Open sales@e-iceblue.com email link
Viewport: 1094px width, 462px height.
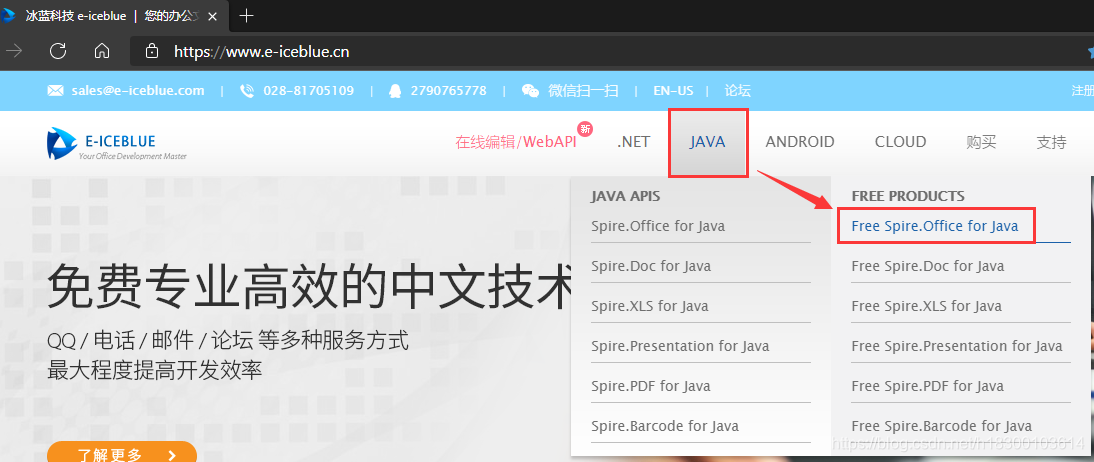pyautogui.click(x=137, y=91)
